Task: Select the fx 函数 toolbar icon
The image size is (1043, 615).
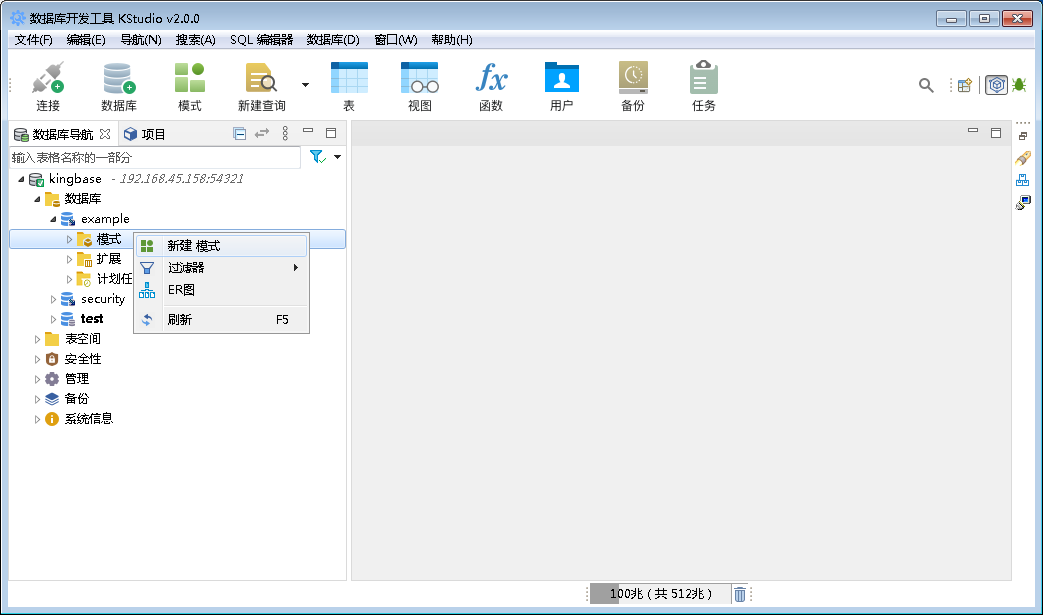Action: pyautogui.click(x=491, y=85)
